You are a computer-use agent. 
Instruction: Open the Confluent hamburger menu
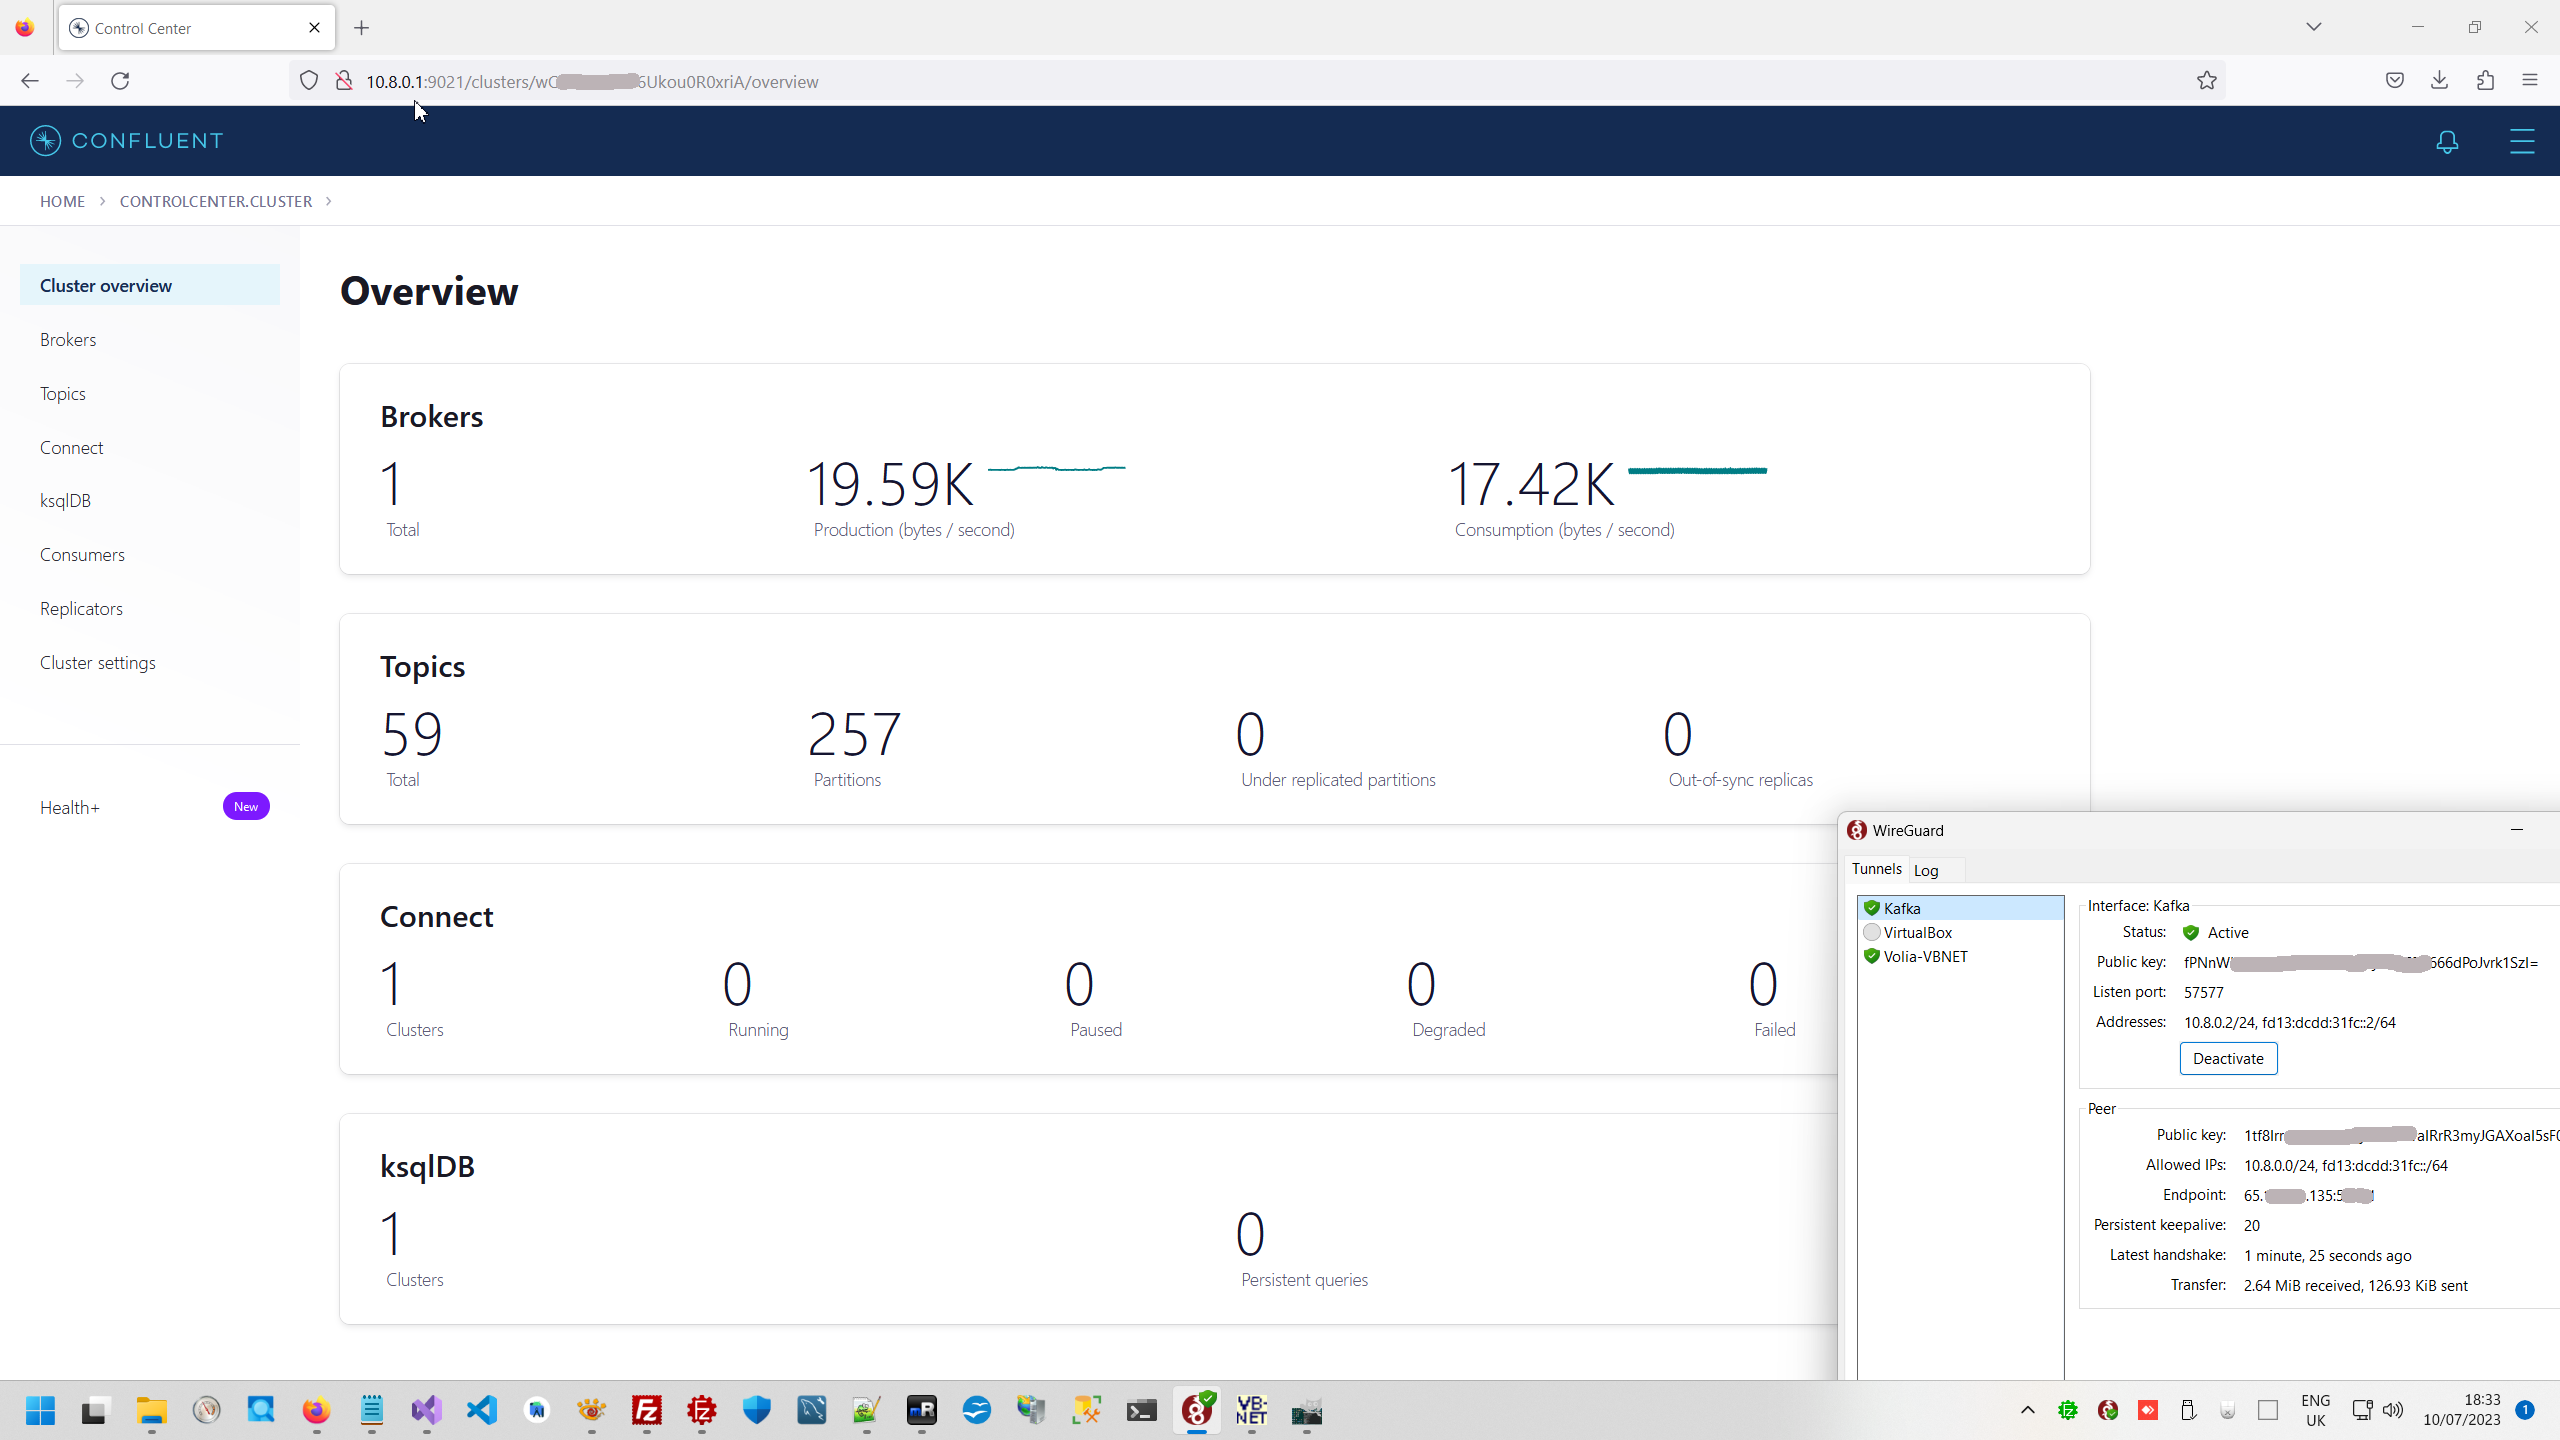[x=2521, y=142]
